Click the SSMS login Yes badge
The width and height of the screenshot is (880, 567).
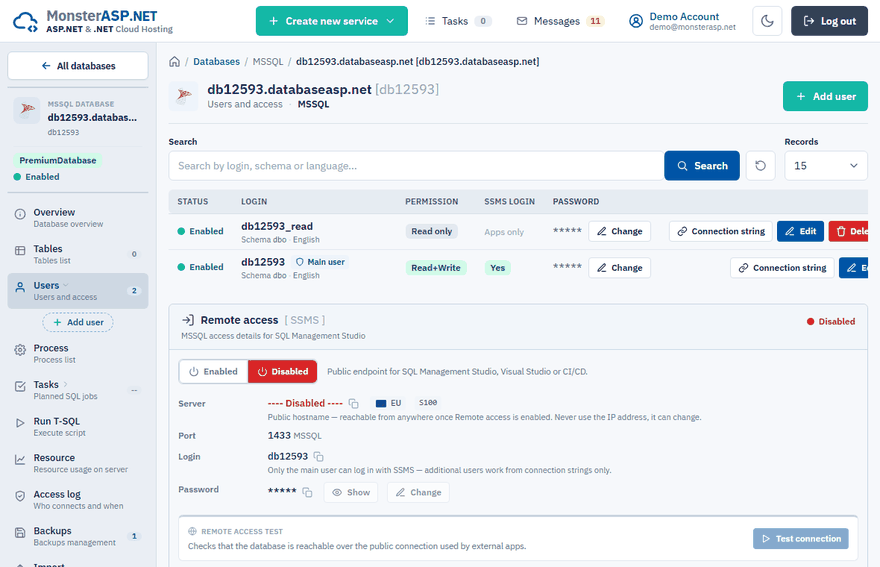pos(497,268)
